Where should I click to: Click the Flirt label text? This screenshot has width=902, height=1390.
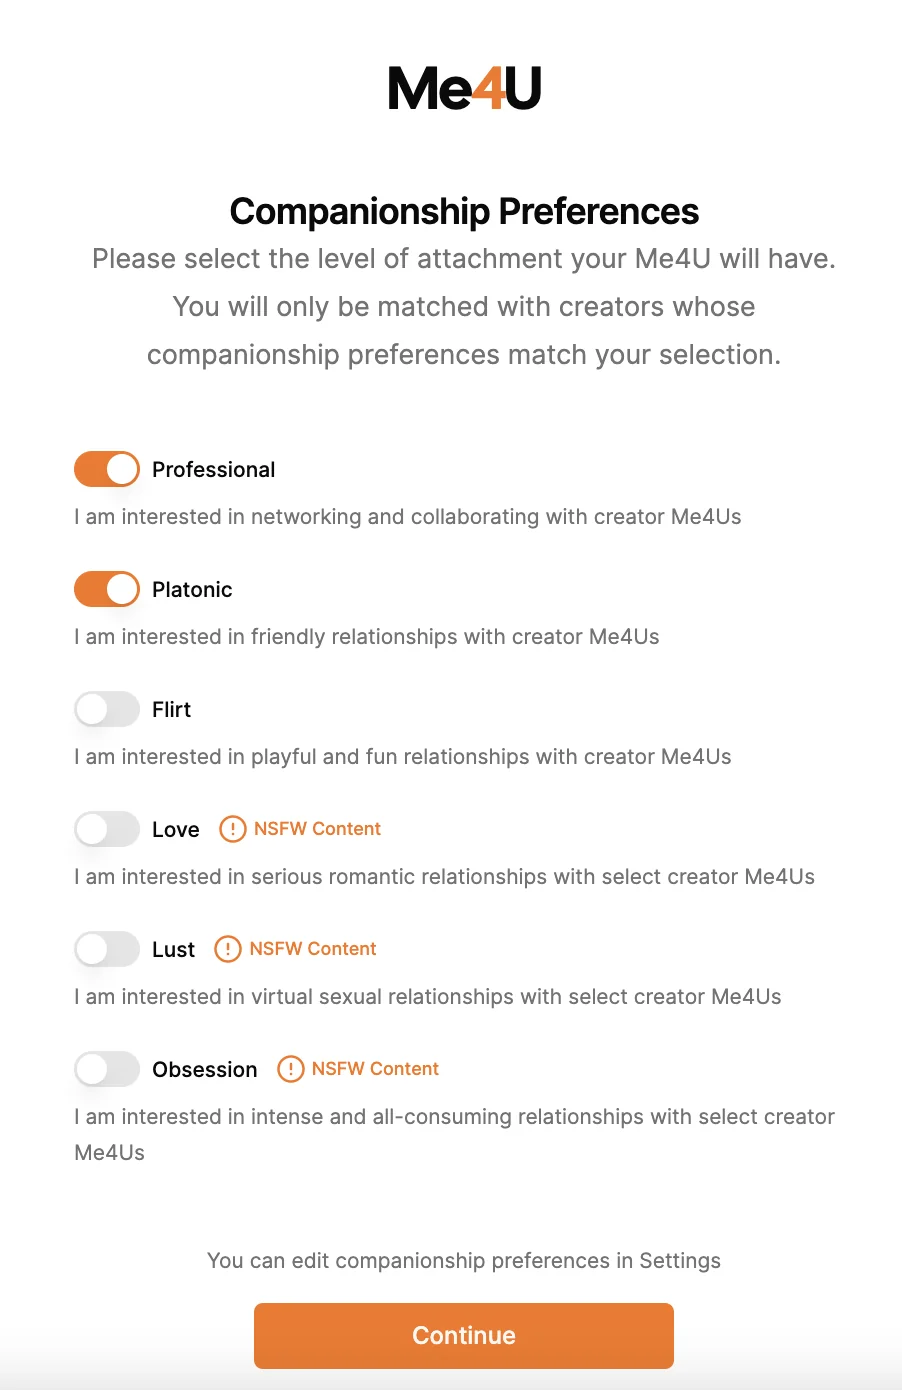tap(171, 710)
